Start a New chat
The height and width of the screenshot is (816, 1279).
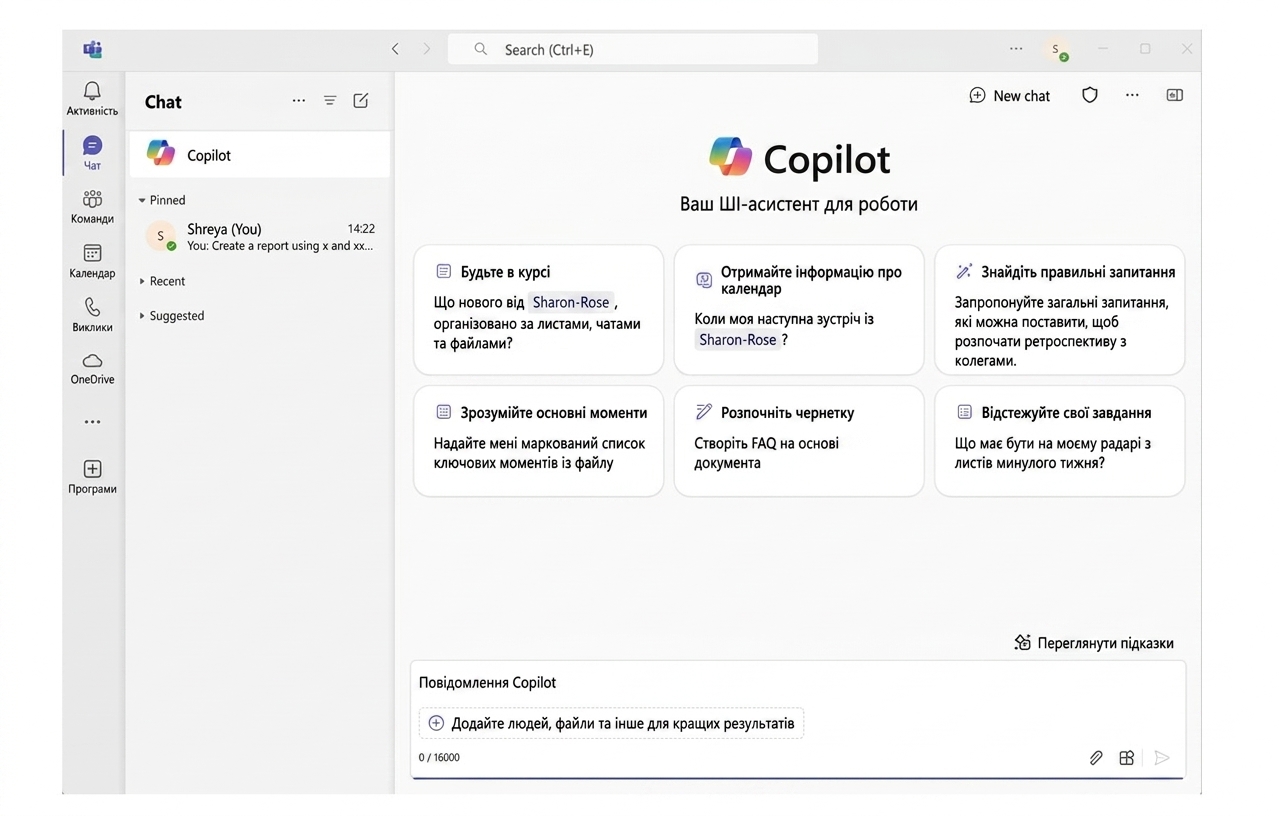coord(1010,96)
